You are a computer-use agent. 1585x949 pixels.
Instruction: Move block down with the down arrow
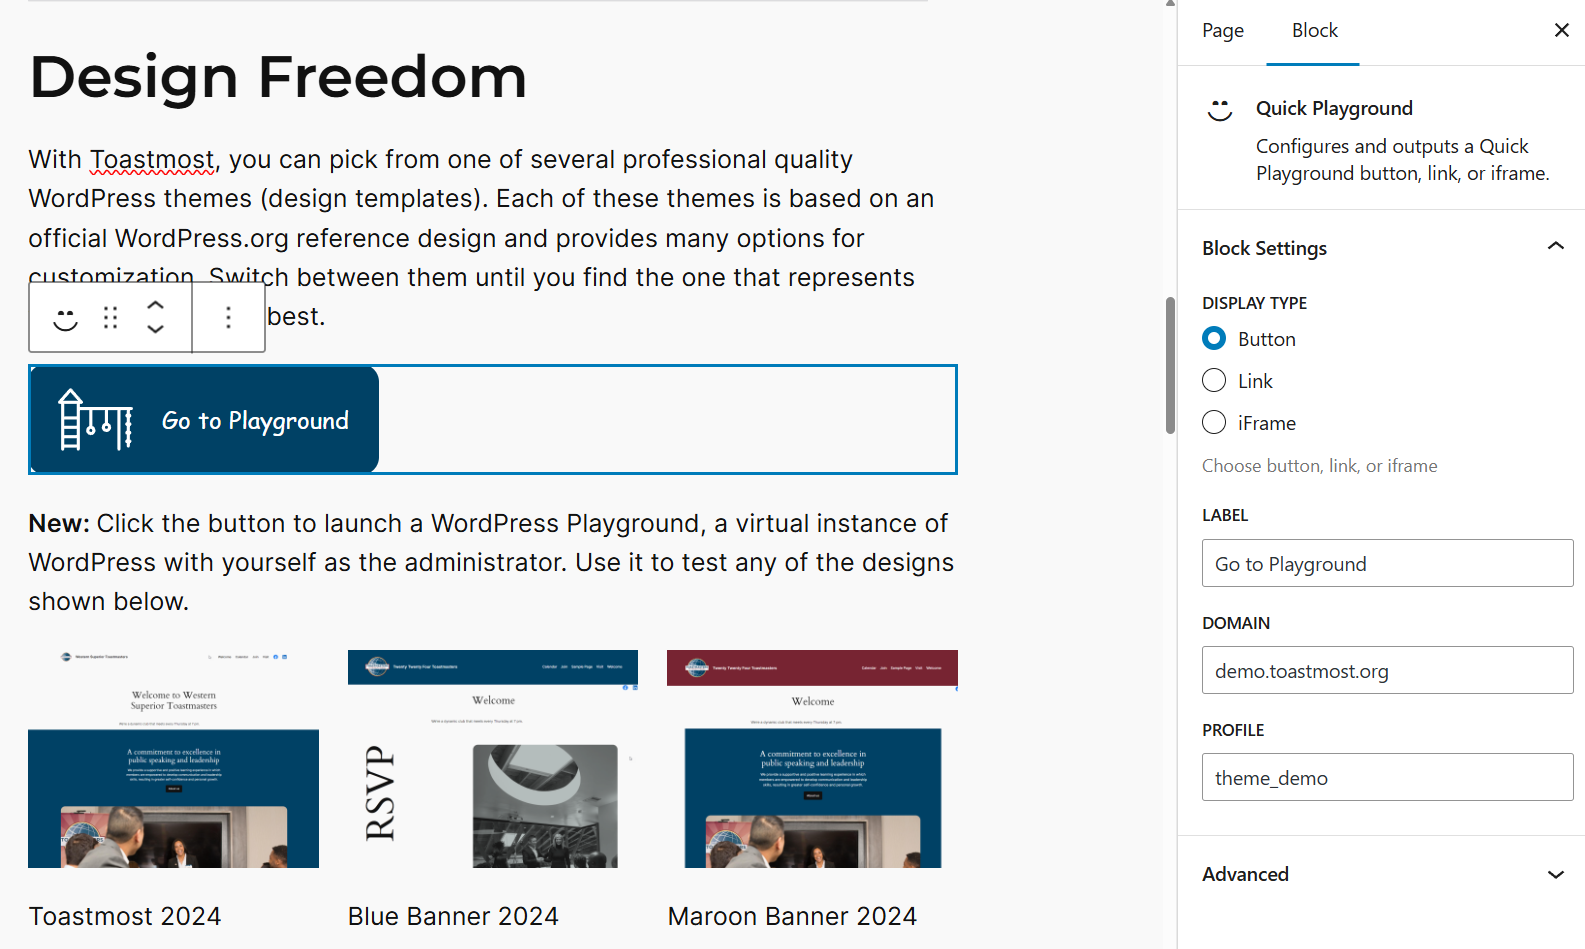[155, 329]
